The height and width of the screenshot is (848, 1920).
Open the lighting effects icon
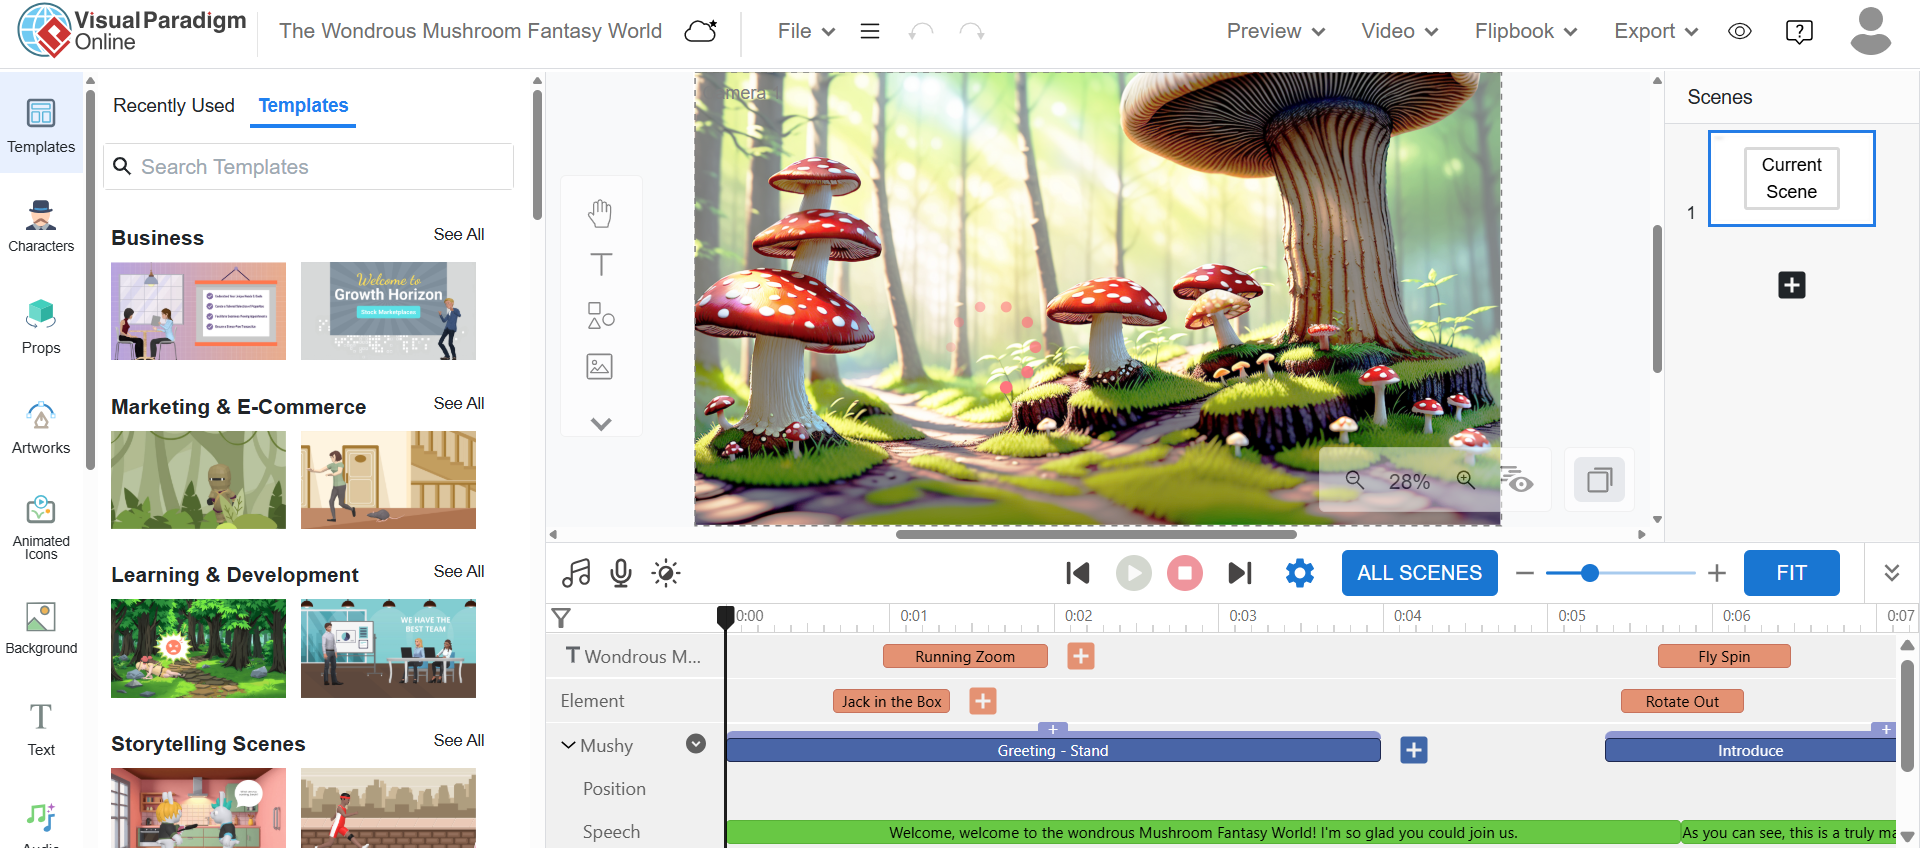pos(666,573)
